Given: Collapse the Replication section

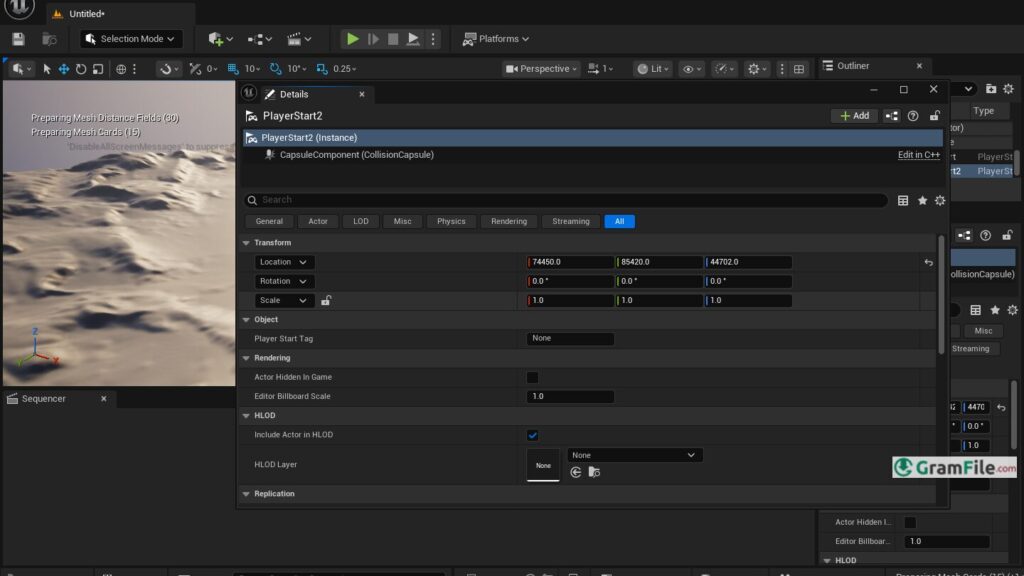Looking at the screenshot, I should (246, 494).
